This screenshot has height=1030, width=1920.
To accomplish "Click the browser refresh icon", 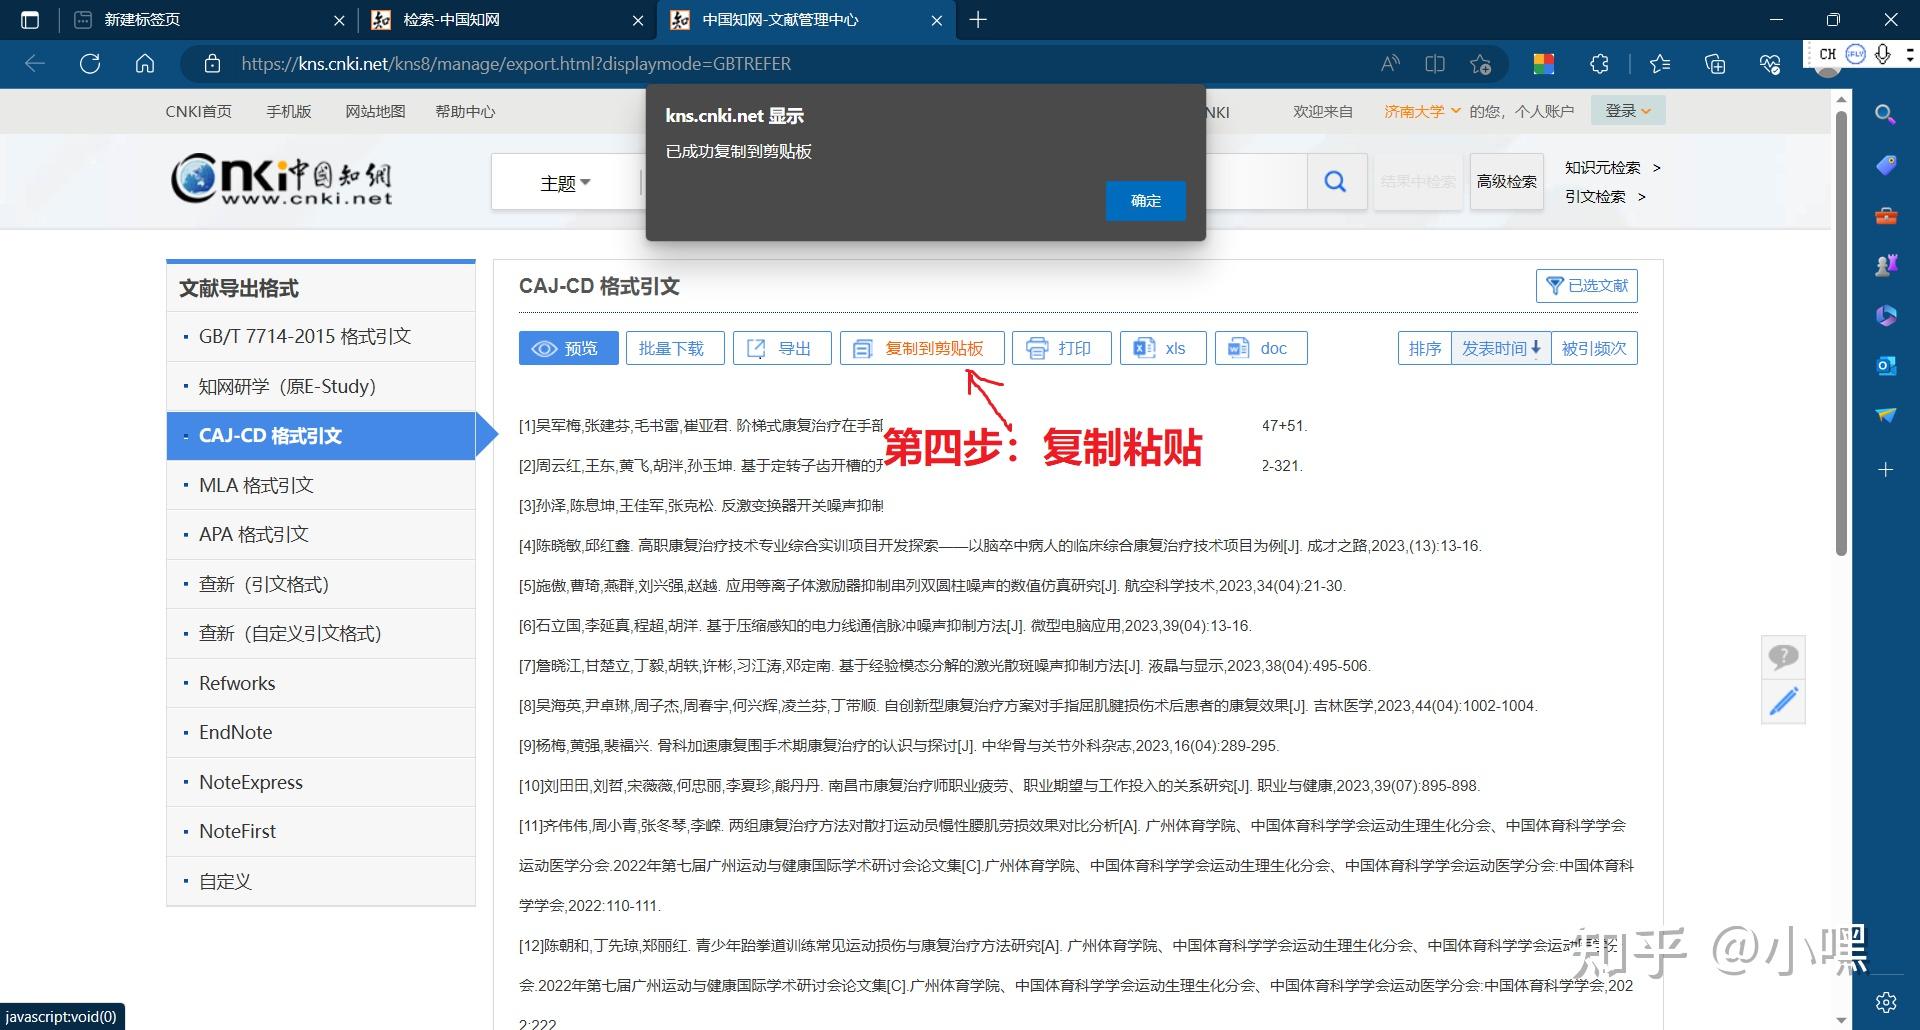I will [x=90, y=64].
